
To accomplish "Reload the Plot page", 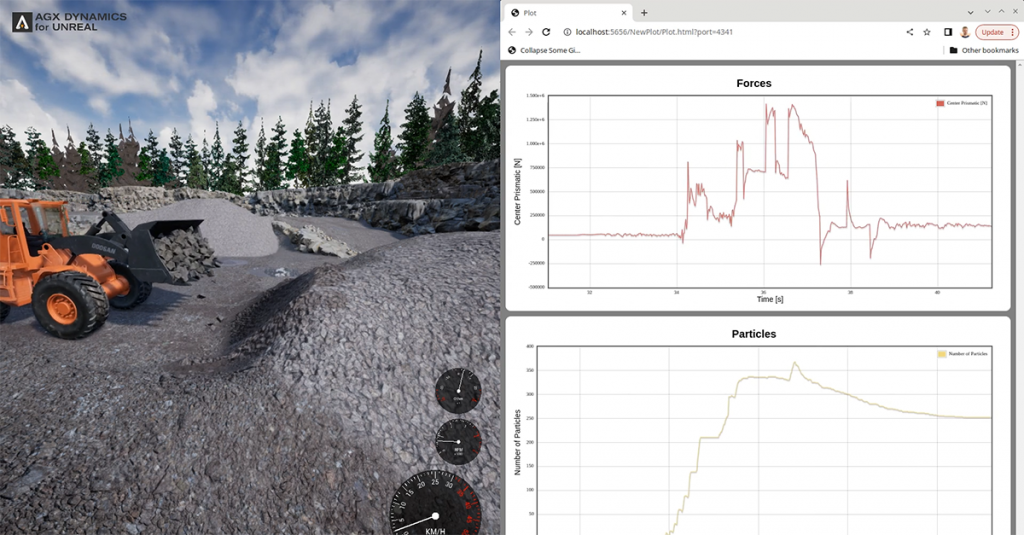I will point(546,32).
